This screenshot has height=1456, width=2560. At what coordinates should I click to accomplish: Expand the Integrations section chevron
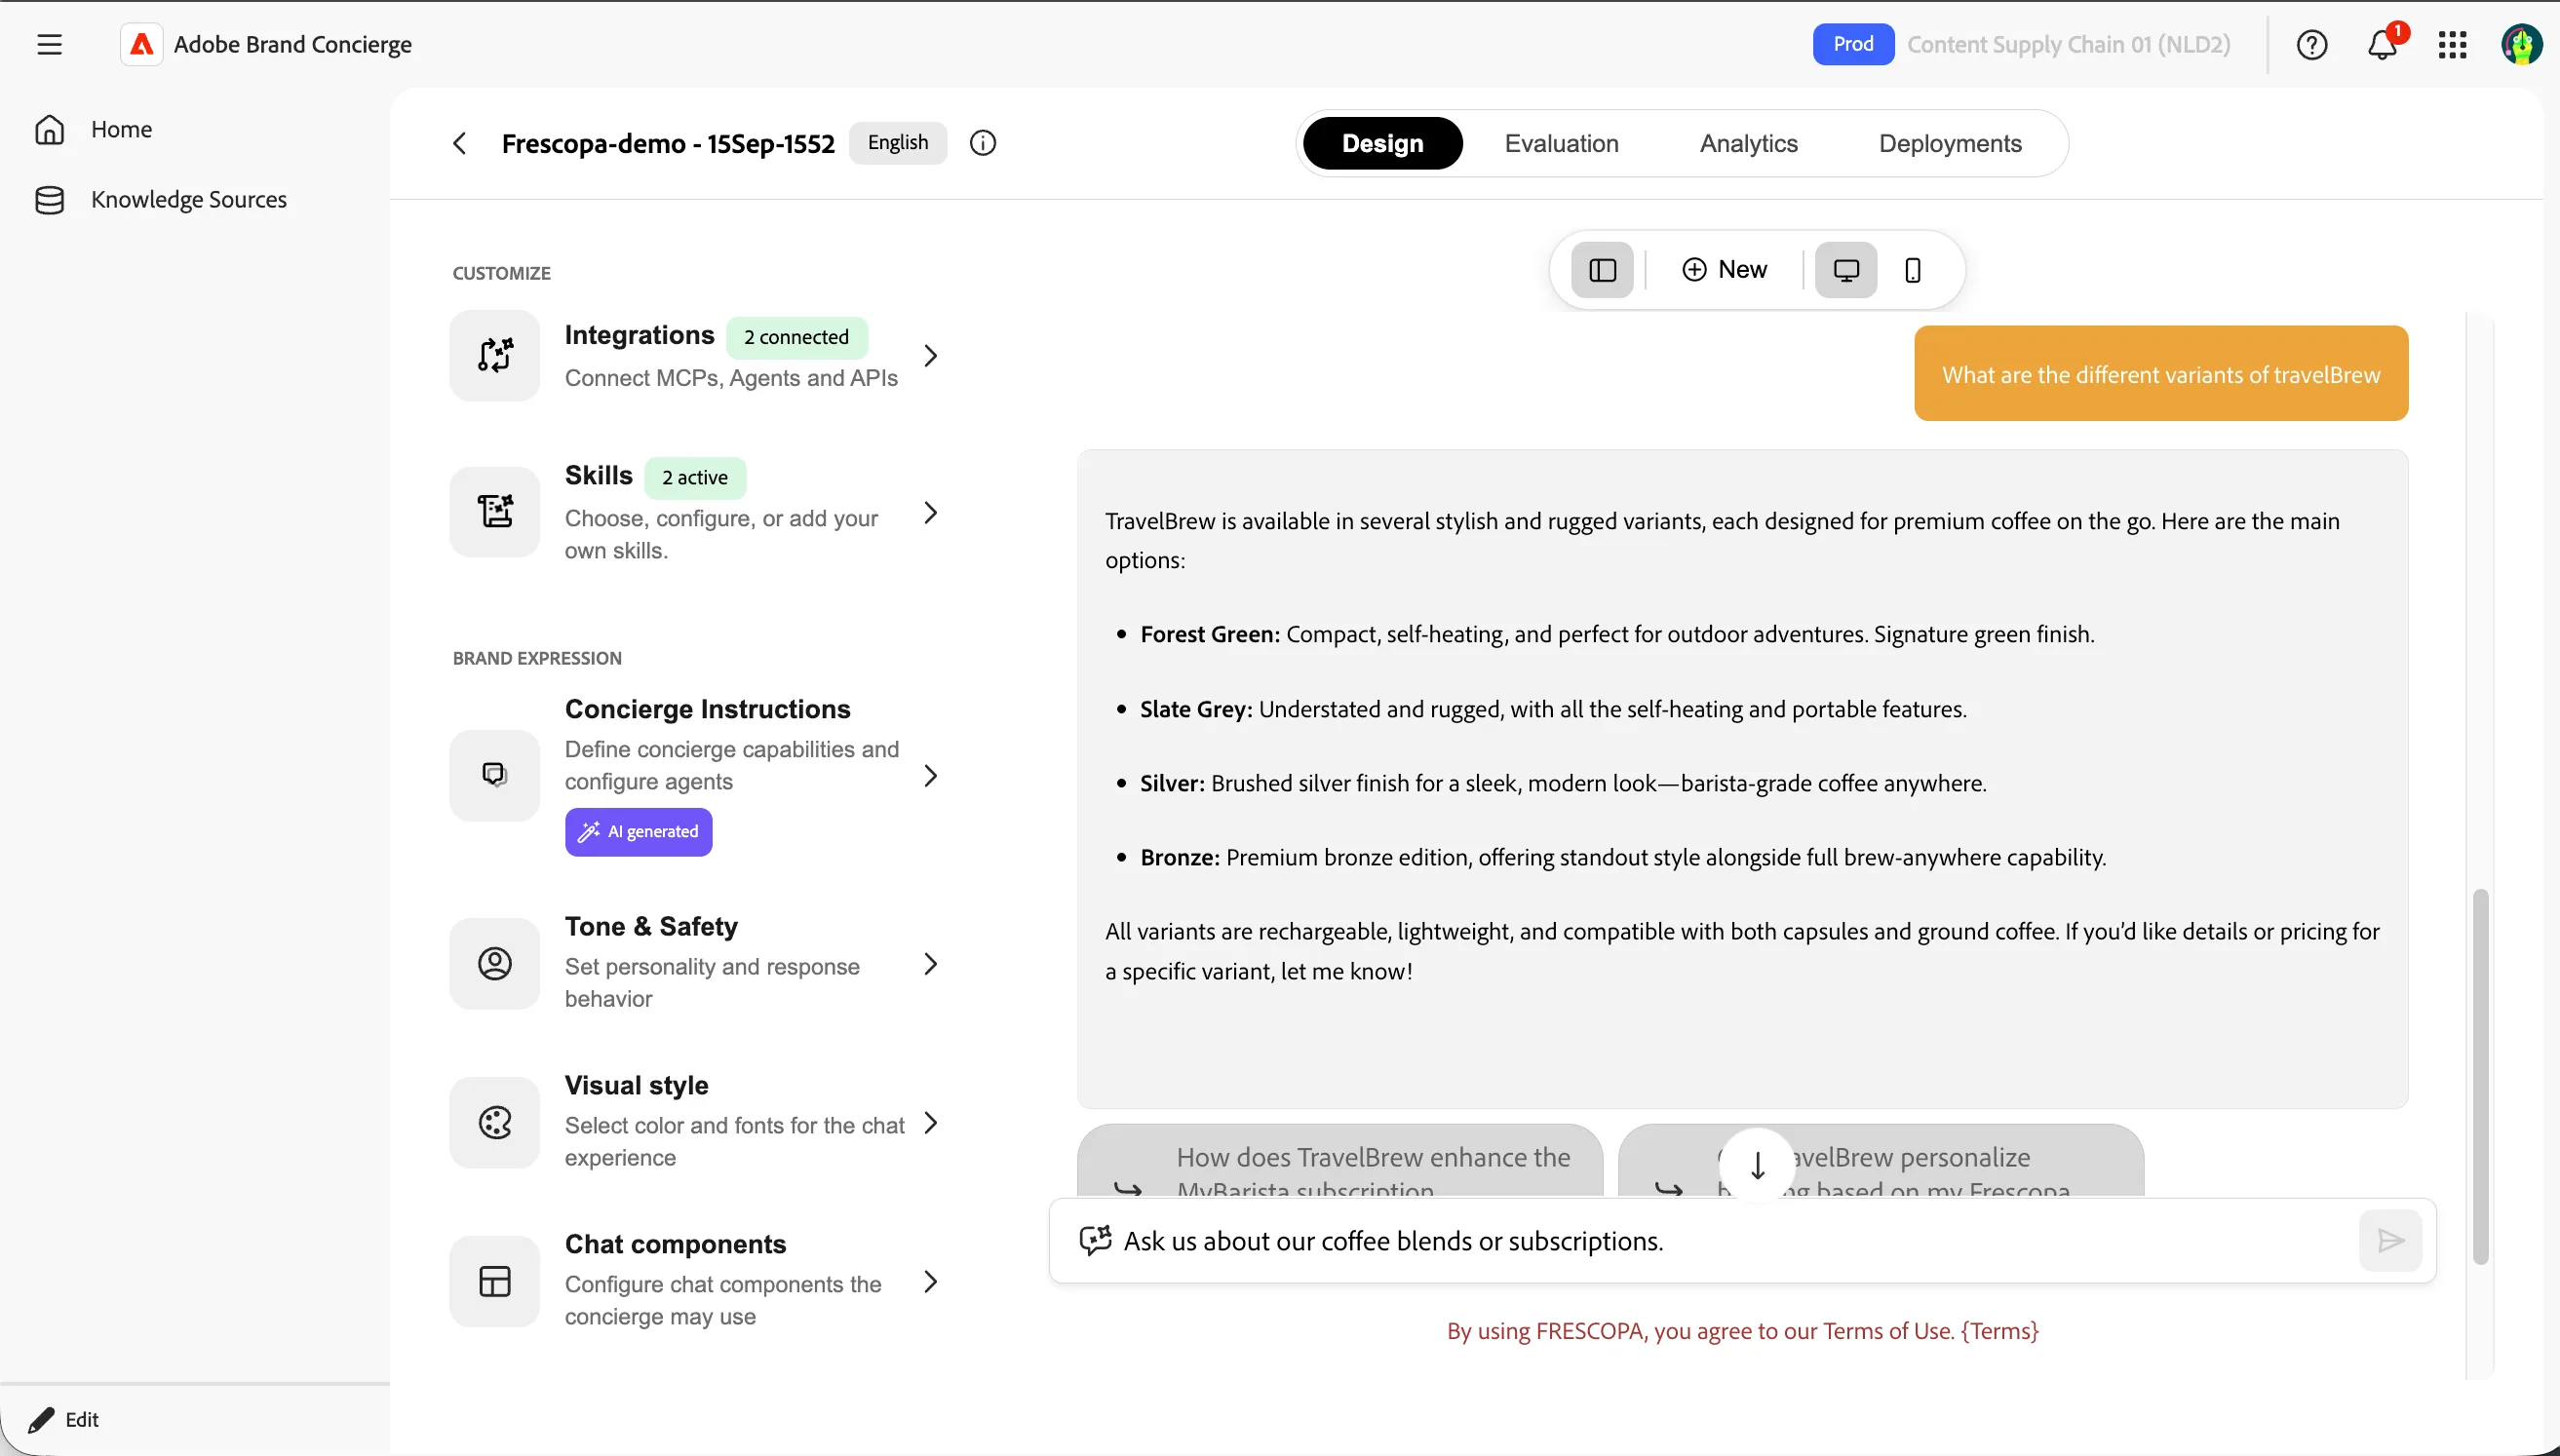click(x=930, y=355)
